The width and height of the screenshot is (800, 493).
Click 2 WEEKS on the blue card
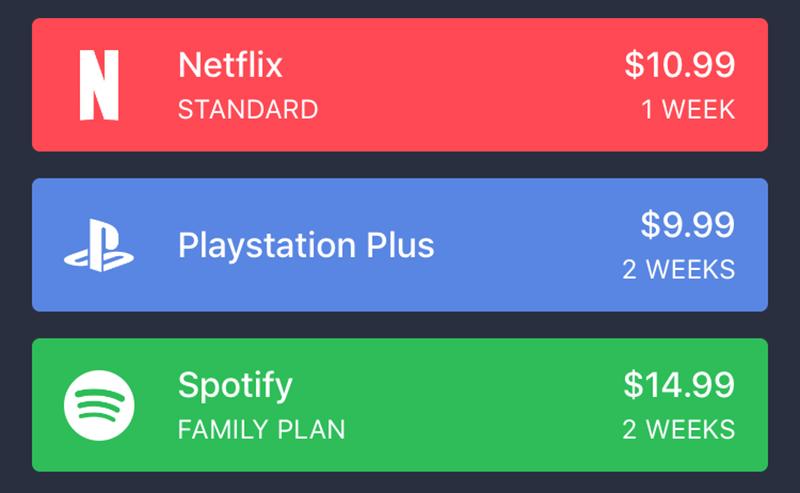678,270
